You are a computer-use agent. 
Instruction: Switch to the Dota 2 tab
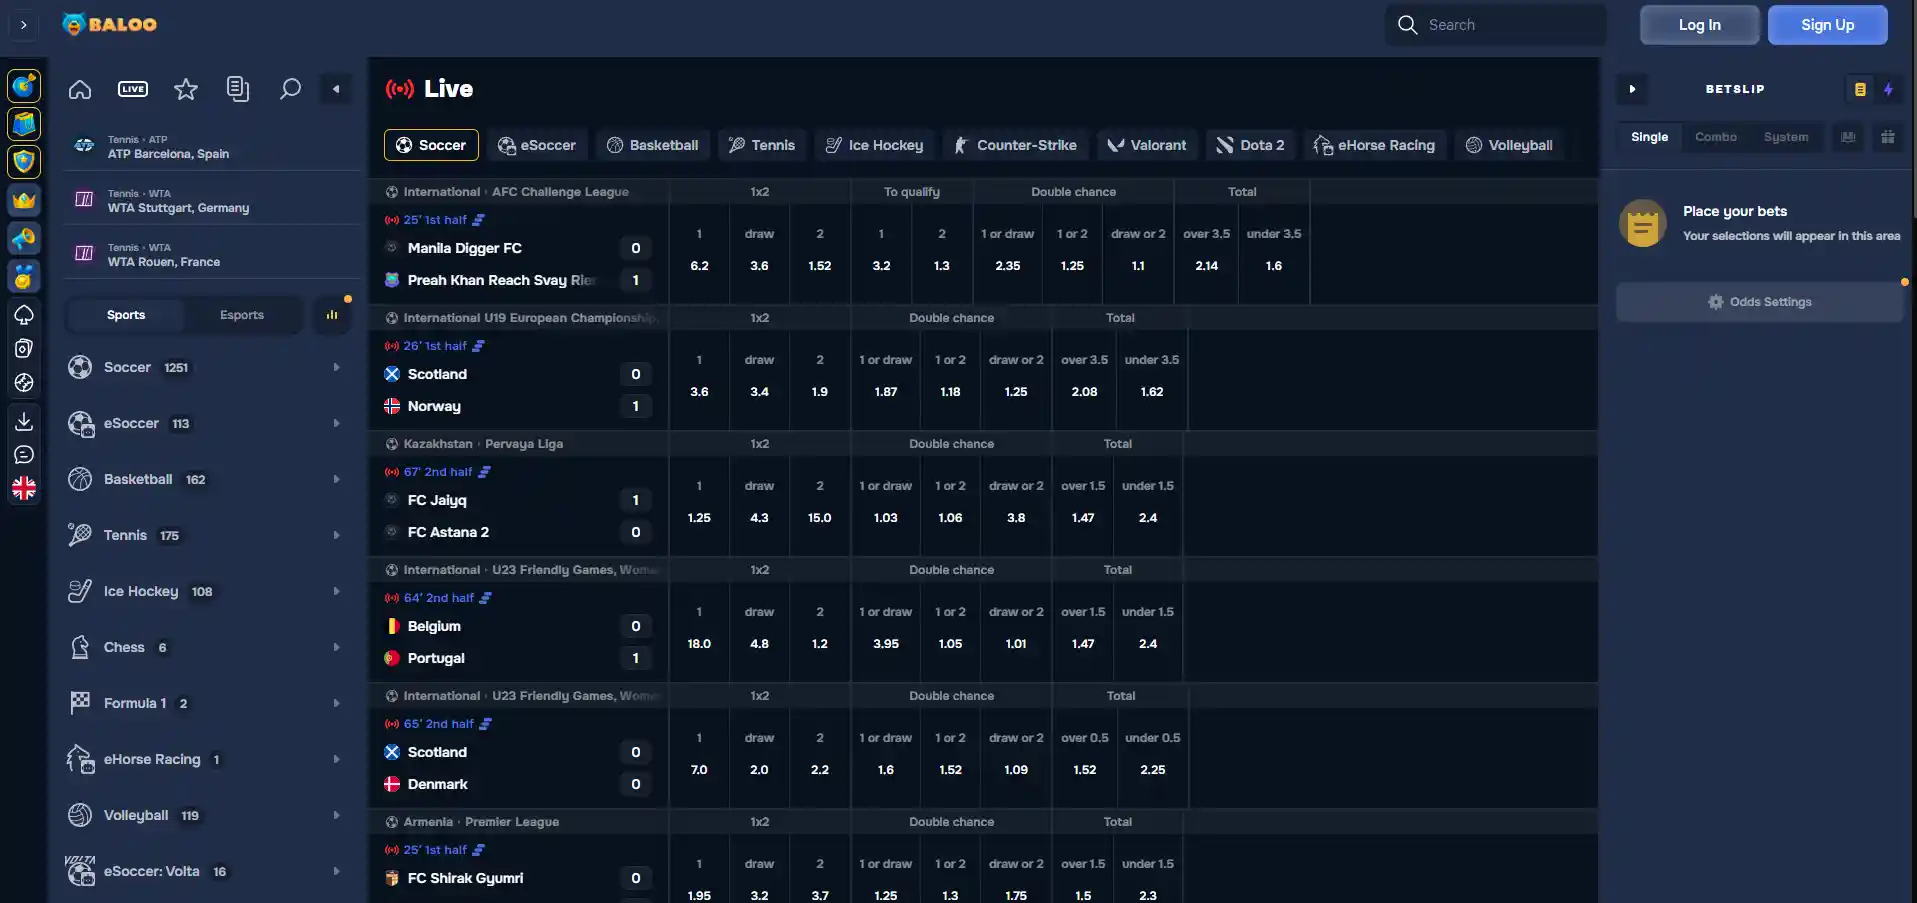pos(1250,145)
